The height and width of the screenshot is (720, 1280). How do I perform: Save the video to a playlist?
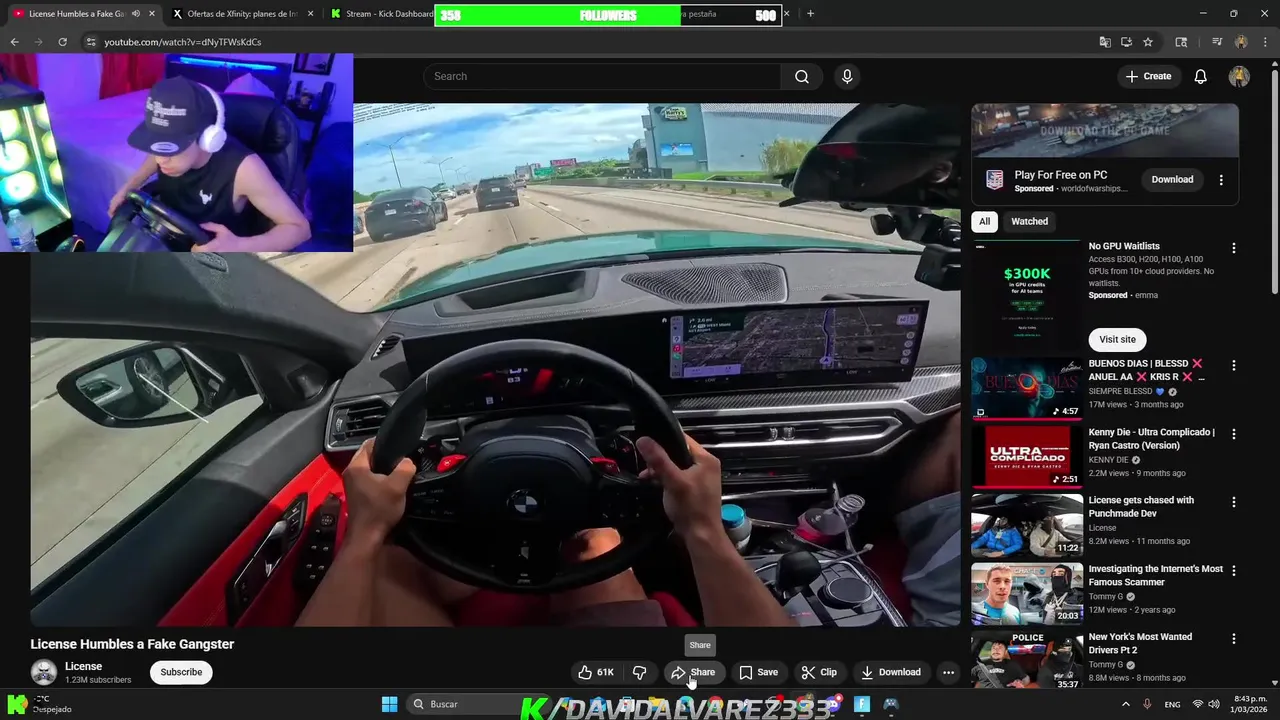pyautogui.click(x=758, y=672)
